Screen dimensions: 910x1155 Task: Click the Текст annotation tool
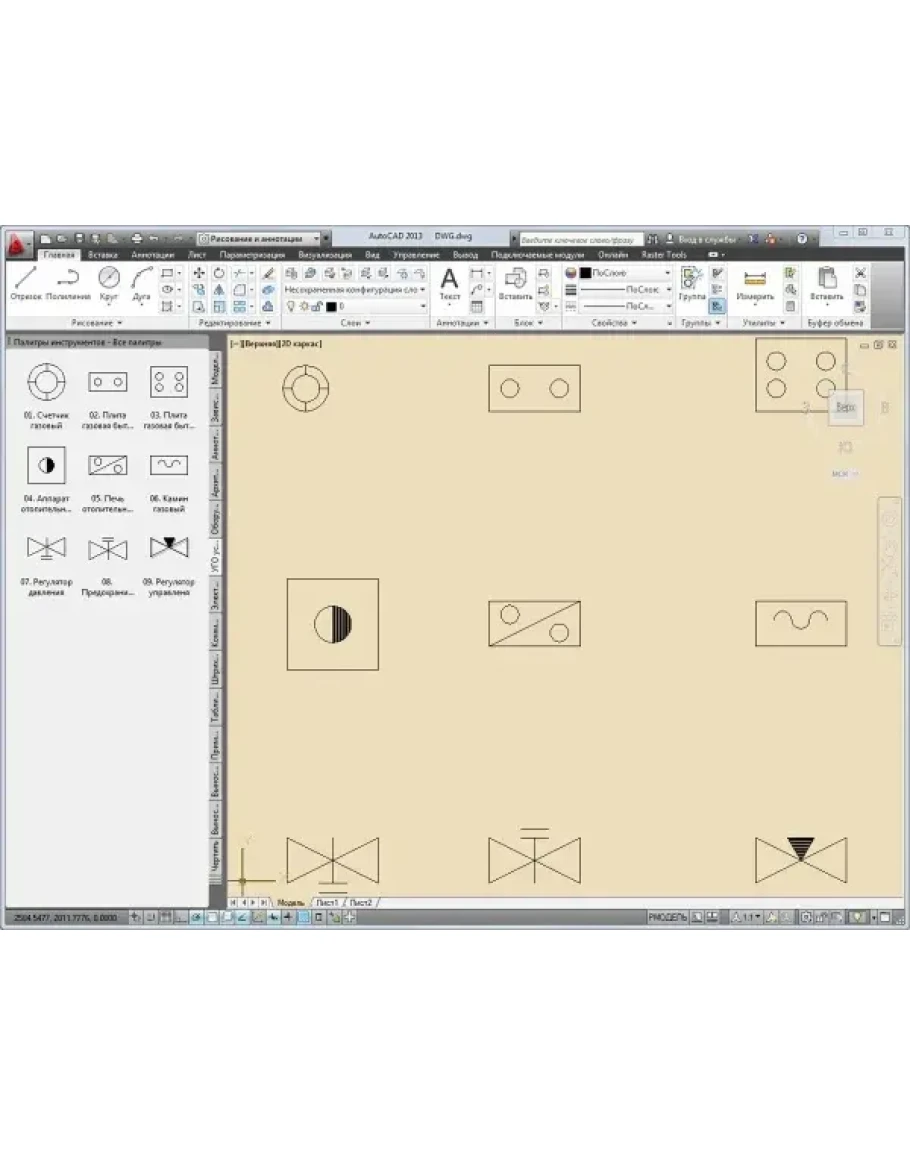450,283
